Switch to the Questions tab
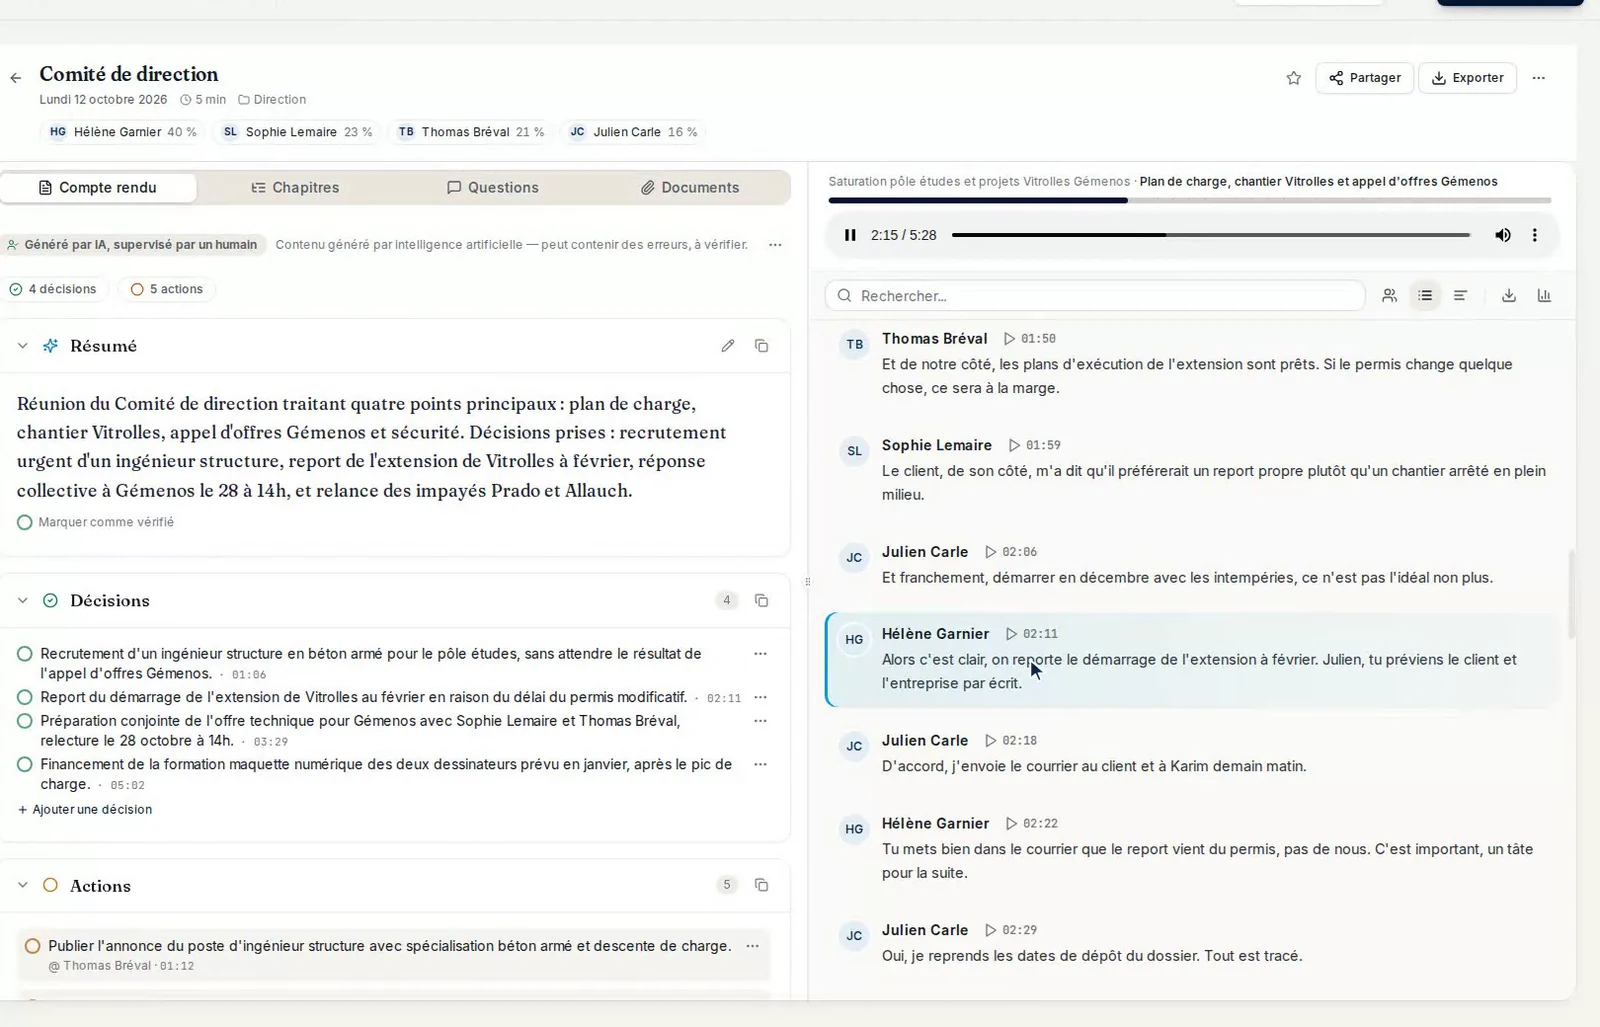 click(493, 188)
